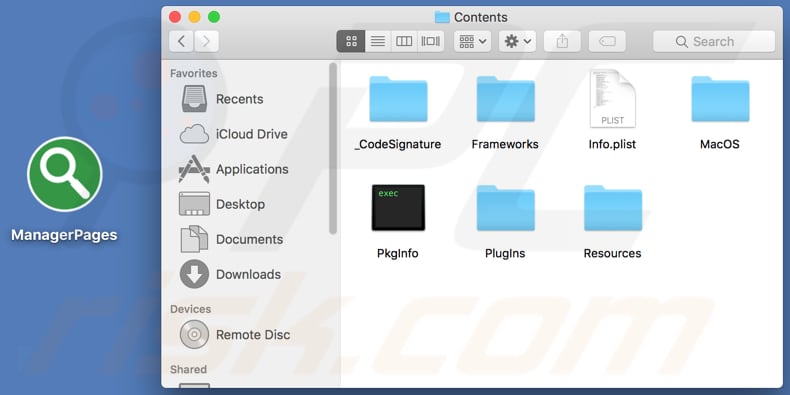Click the "Resources" file name label
Screen dimensions: 790x395
(613, 253)
